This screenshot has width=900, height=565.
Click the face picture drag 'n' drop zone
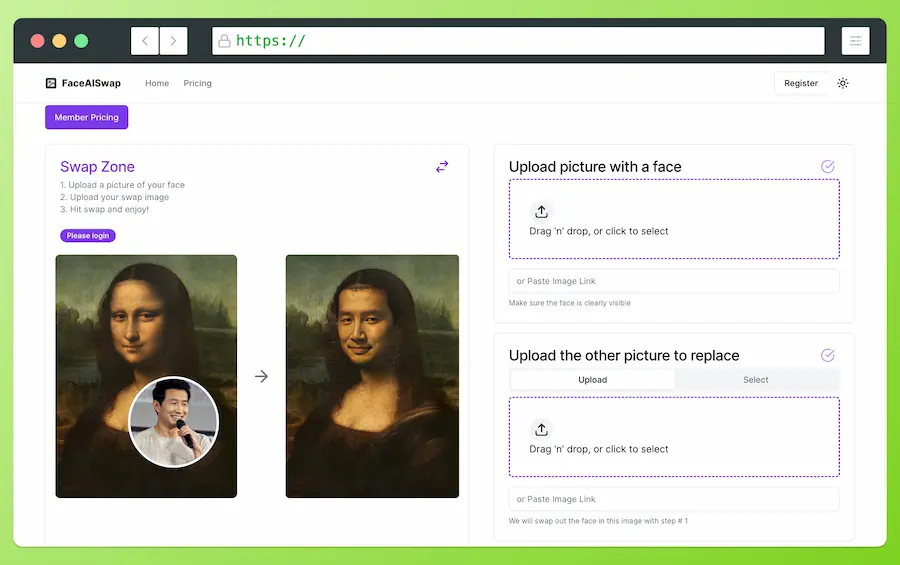pyautogui.click(x=674, y=219)
